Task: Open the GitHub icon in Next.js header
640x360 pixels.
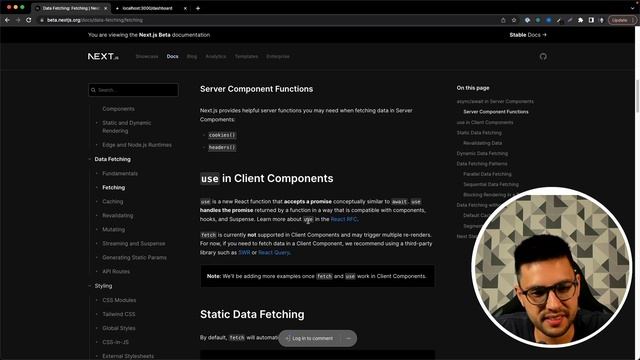Action: tap(543, 56)
